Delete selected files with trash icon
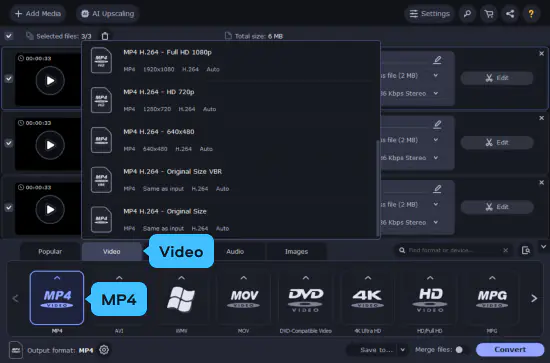Image resolution: width=550 pixels, height=363 pixels. (105, 36)
